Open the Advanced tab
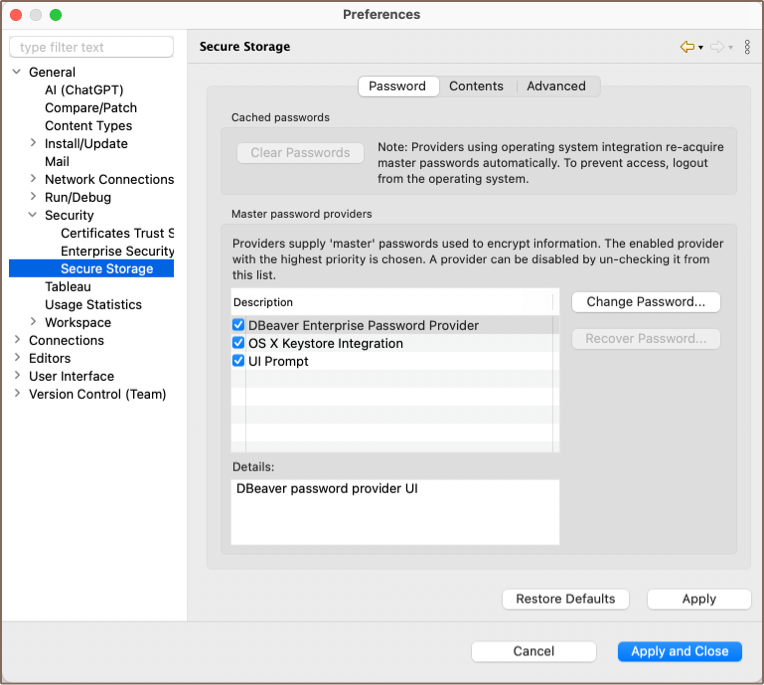 click(x=556, y=86)
